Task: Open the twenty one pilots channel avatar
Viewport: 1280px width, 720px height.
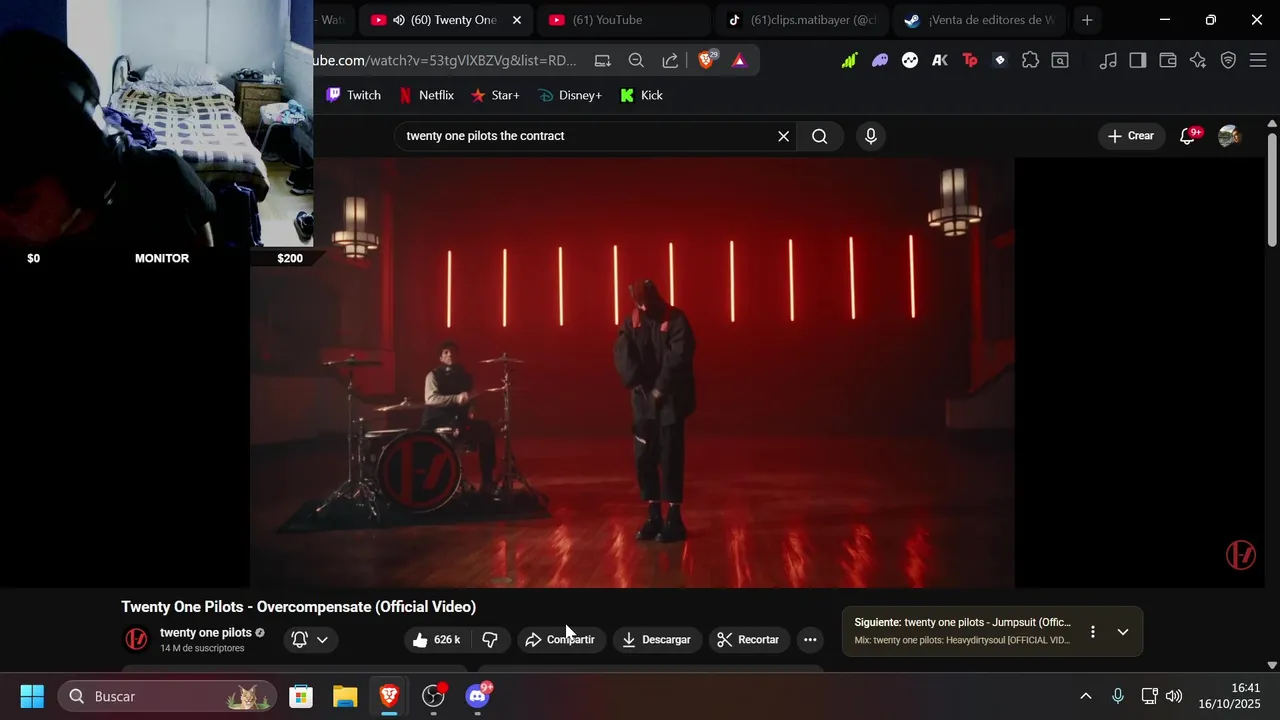Action: coord(136,639)
